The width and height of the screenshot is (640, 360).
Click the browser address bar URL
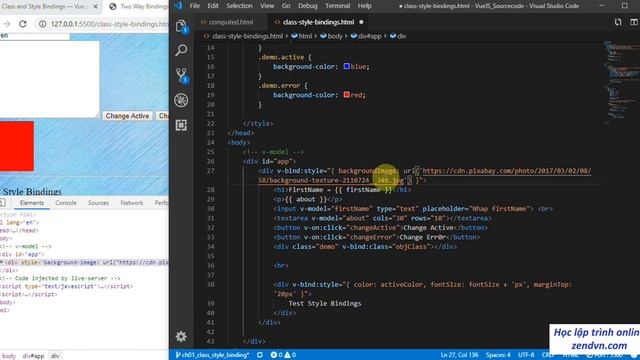pos(109,24)
